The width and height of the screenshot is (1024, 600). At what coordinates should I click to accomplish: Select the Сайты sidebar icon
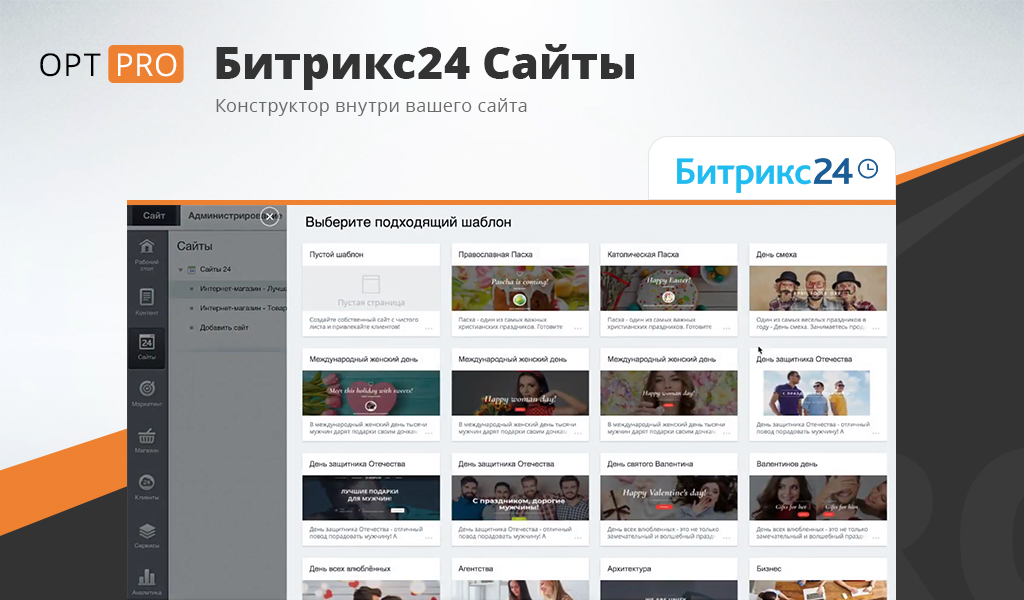click(146, 346)
